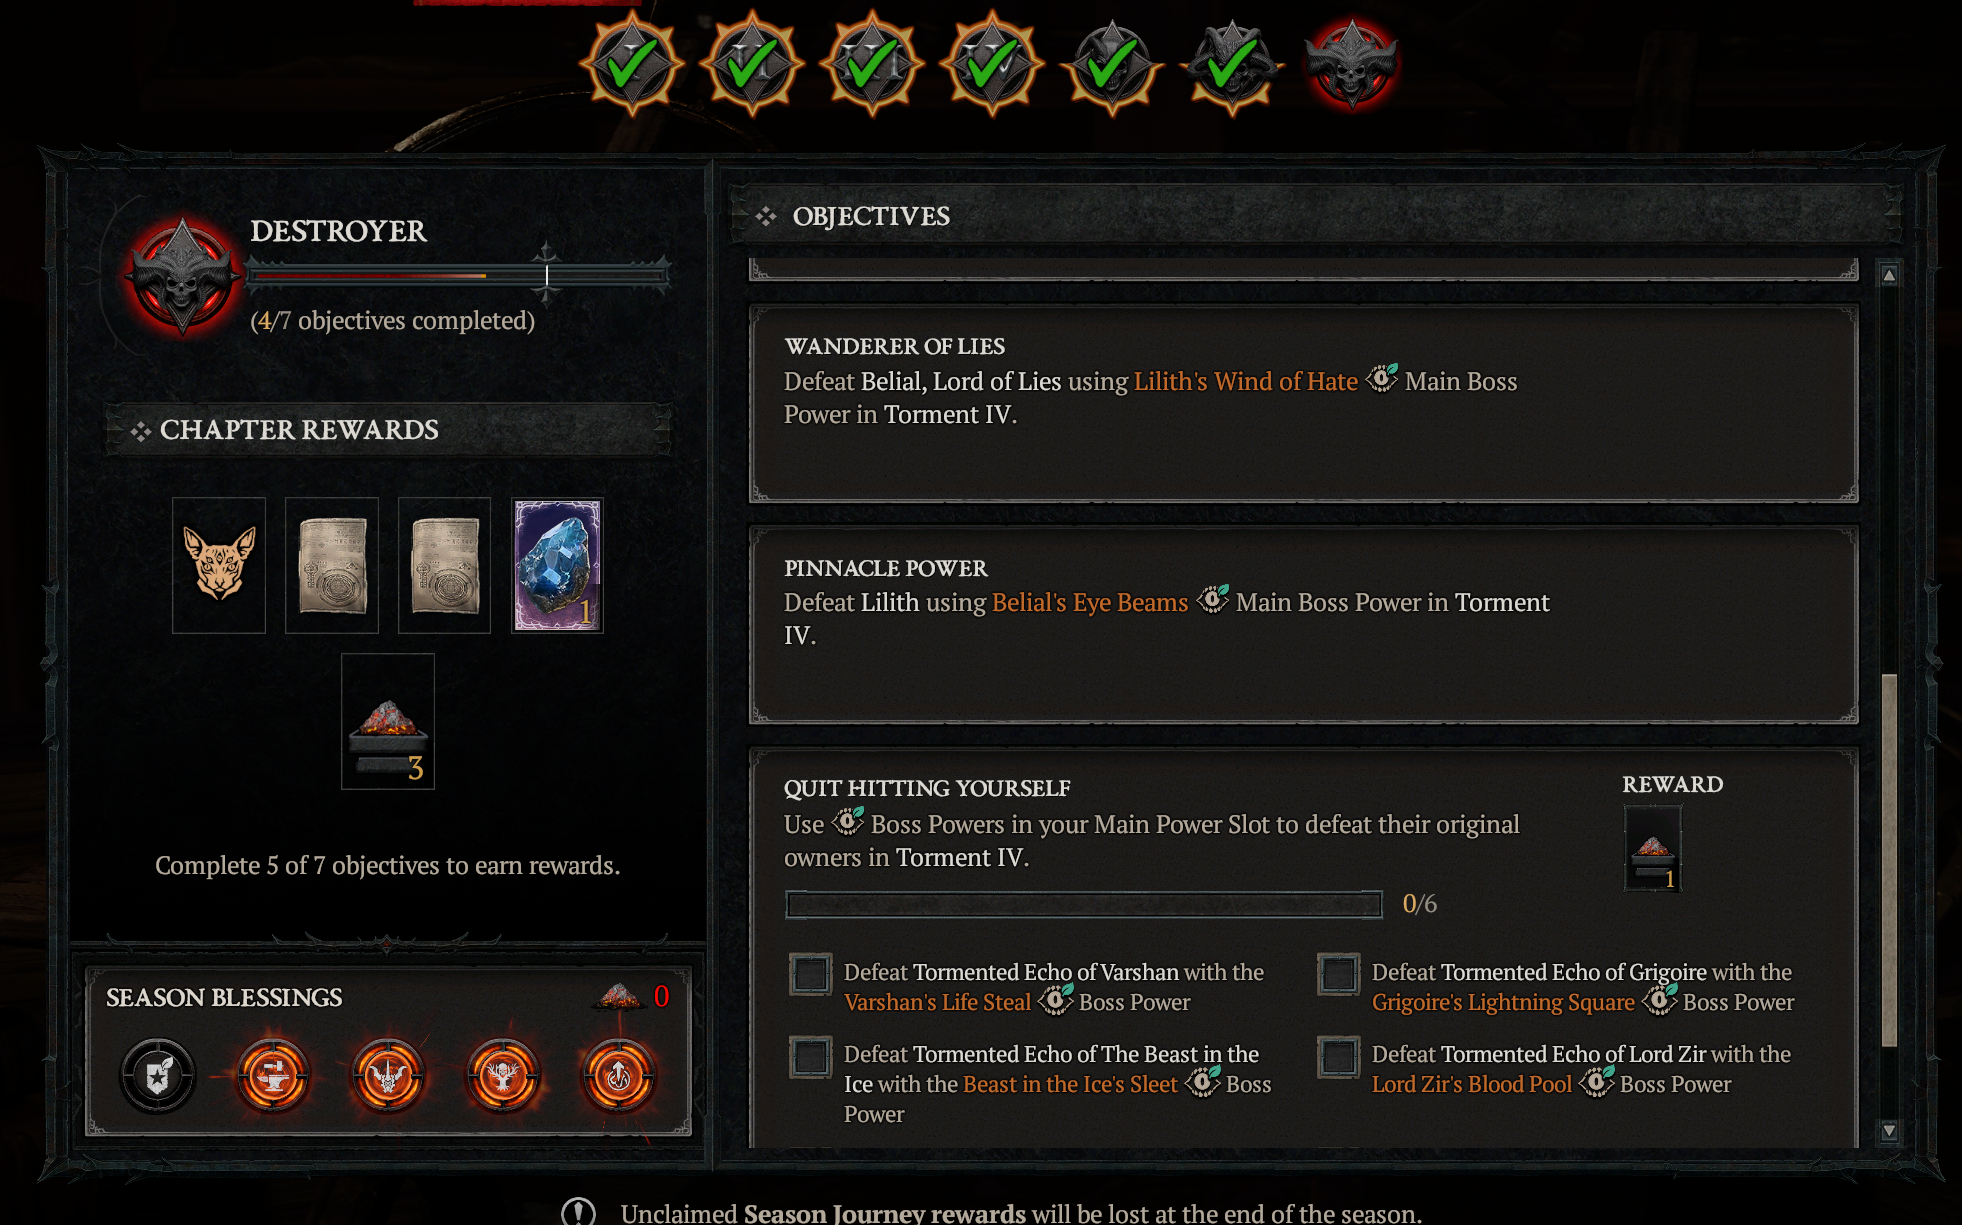The height and width of the screenshot is (1225, 1962).
Task: Select the first completed chapter badge
Action: point(632,66)
